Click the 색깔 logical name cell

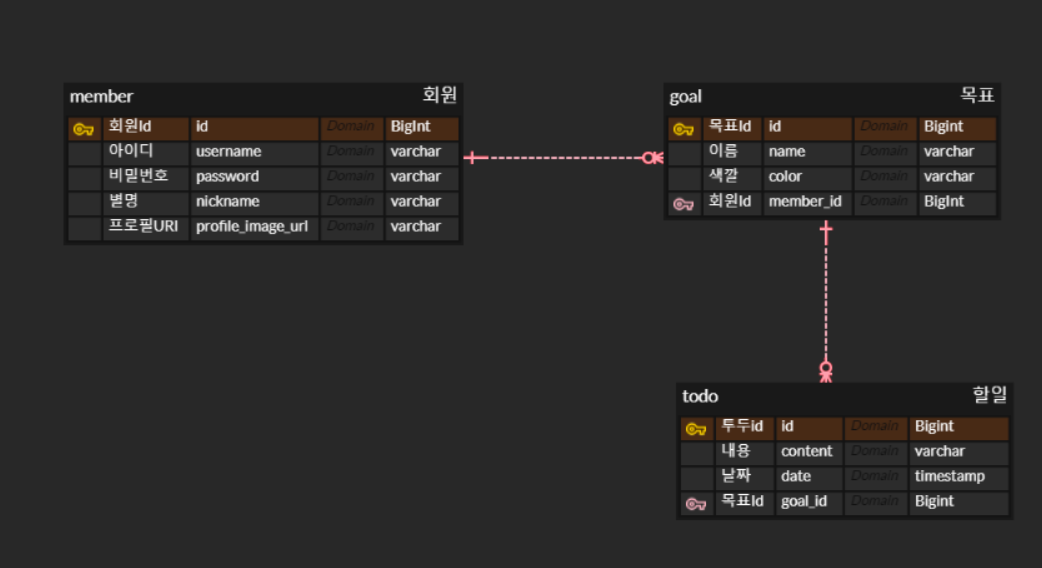pyautogui.click(x=732, y=177)
